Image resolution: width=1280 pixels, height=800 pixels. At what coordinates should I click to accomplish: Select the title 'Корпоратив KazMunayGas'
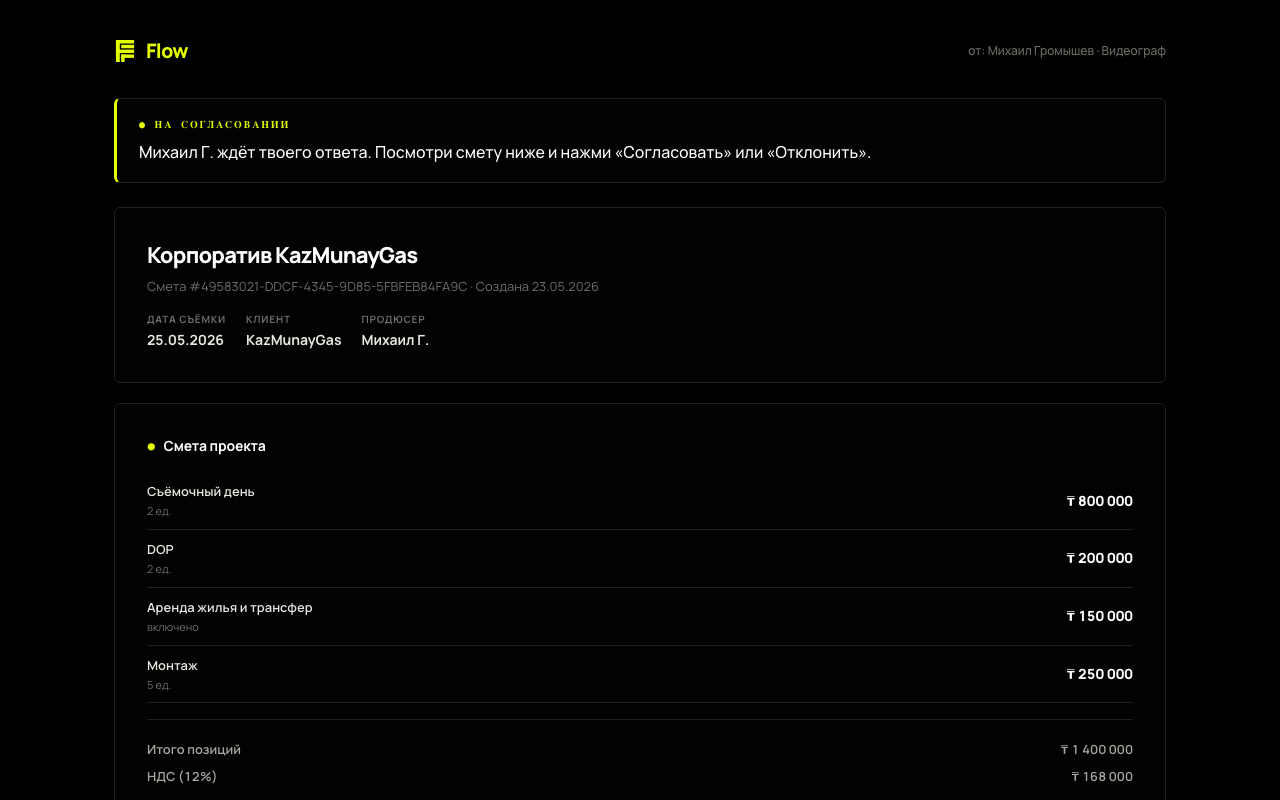[x=282, y=255]
